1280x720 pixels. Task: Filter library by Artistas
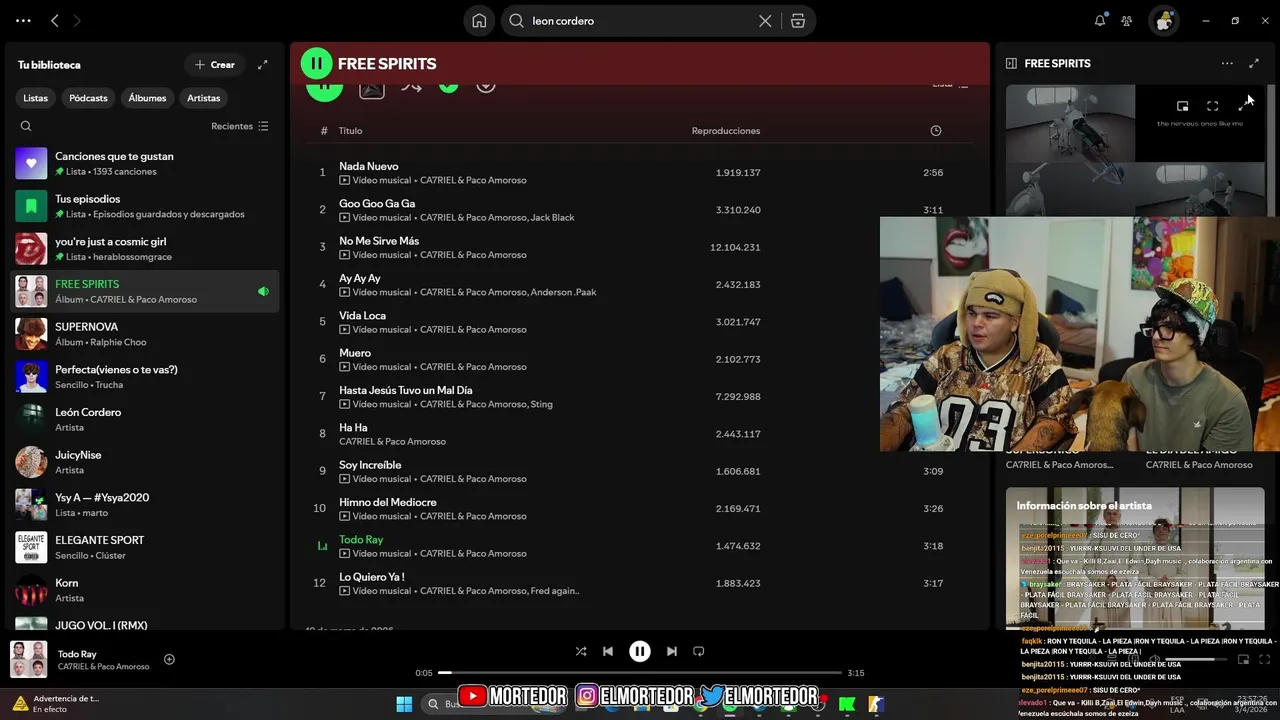coord(204,98)
